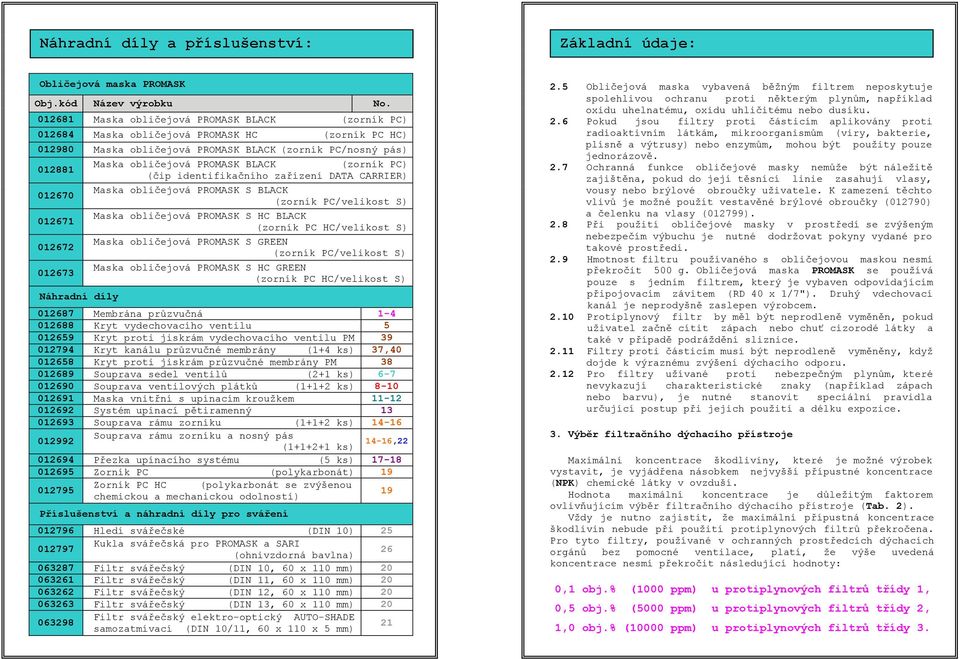
Task: Click "Filtr svářečský elektro-optický AUTO-SHADE" row
Action: point(220,623)
